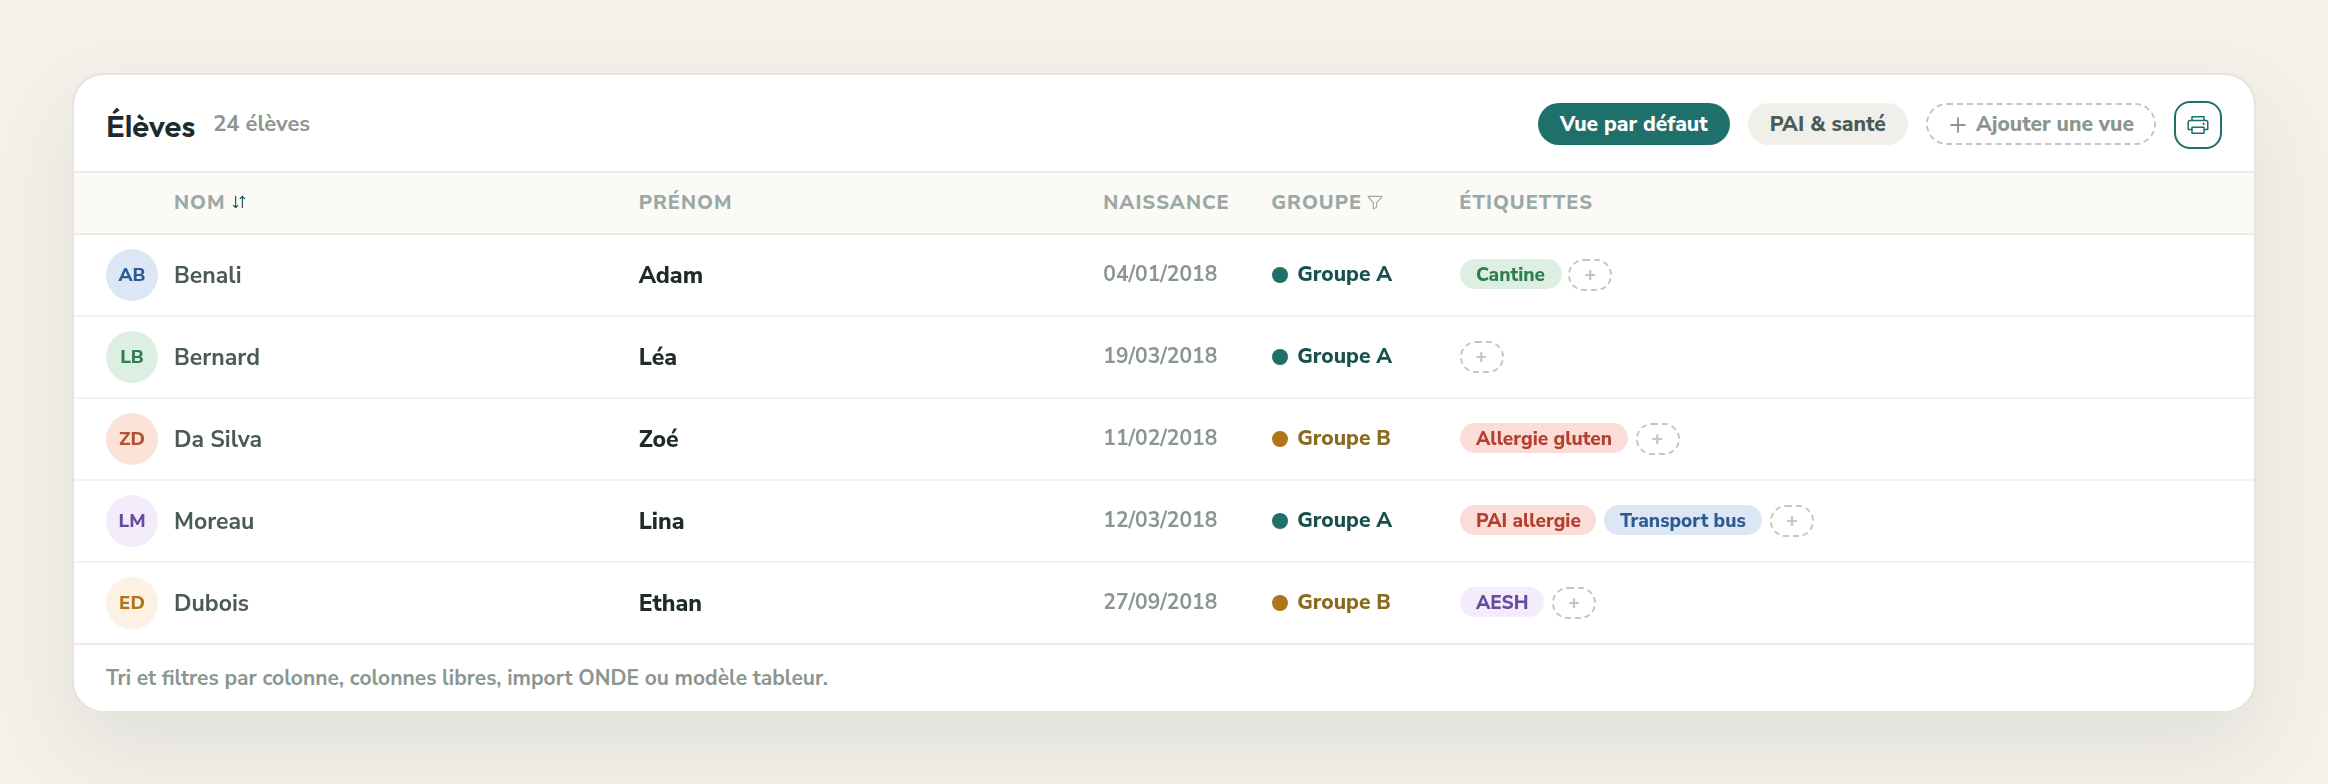Click the first name Ethan
This screenshot has width=2328, height=784.
tap(670, 603)
